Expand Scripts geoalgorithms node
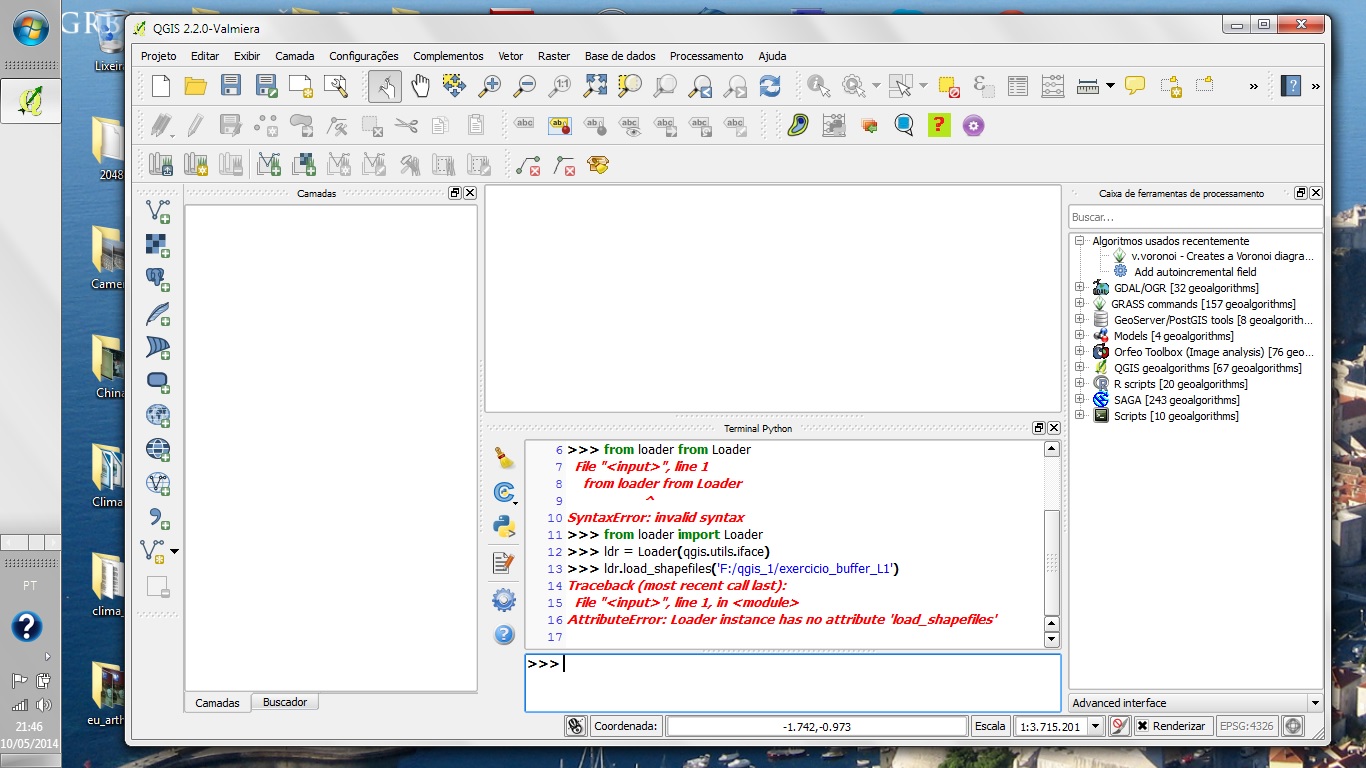Viewport: 1366px width, 768px height. [x=1080, y=416]
